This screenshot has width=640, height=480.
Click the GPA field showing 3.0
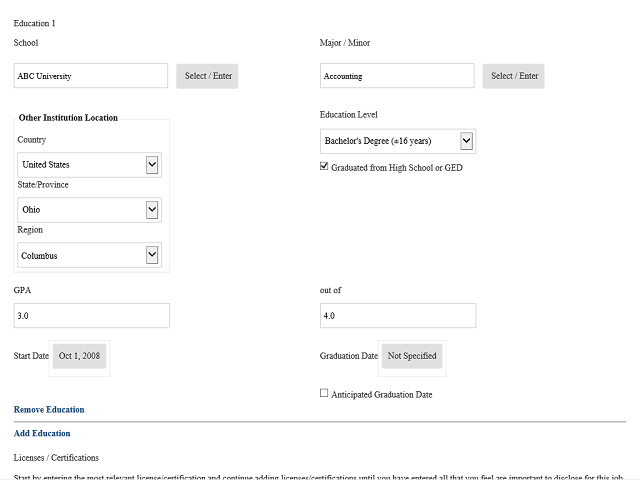click(92, 316)
